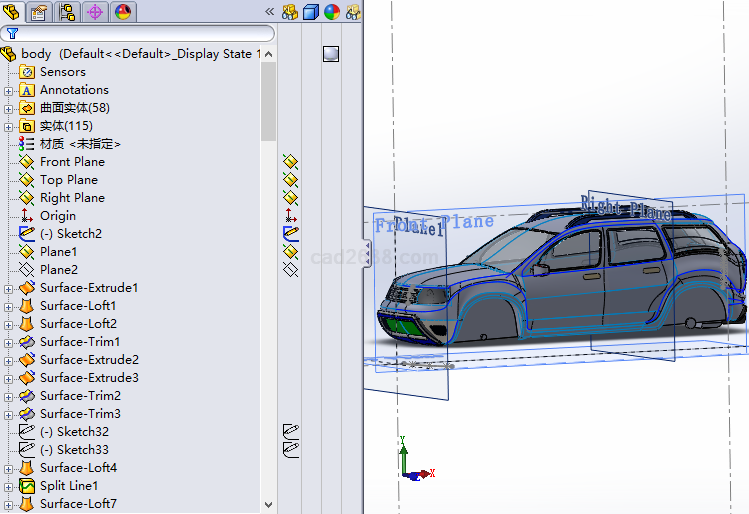Switch to the ConfigurationManager tab
Screen dimensions: 749x514
point(68,12)
